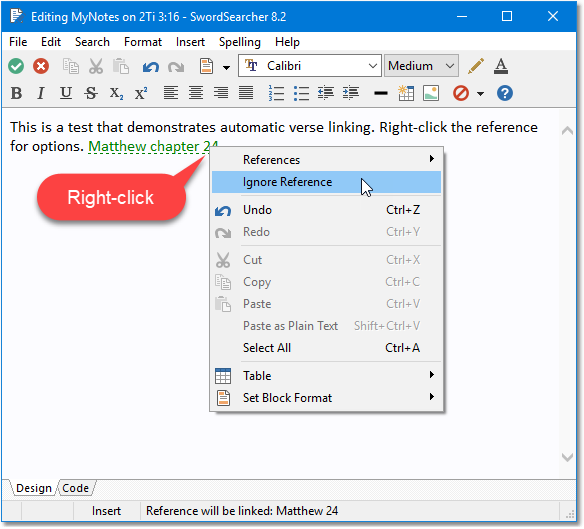Align text right
The height and width of the screenshot is (529, 584).
click(x=221, y=93)
